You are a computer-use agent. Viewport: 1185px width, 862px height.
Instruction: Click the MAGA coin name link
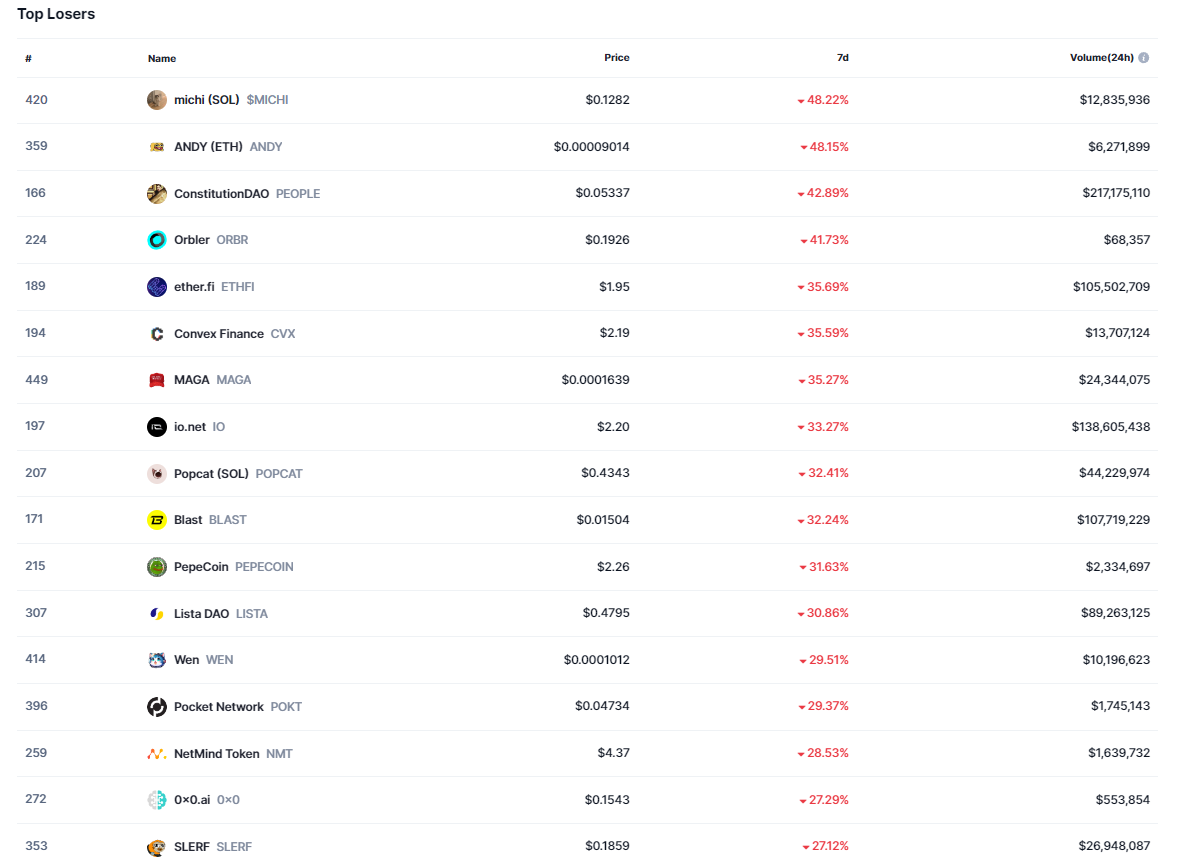pyautogui.click(x=192, y=380)
